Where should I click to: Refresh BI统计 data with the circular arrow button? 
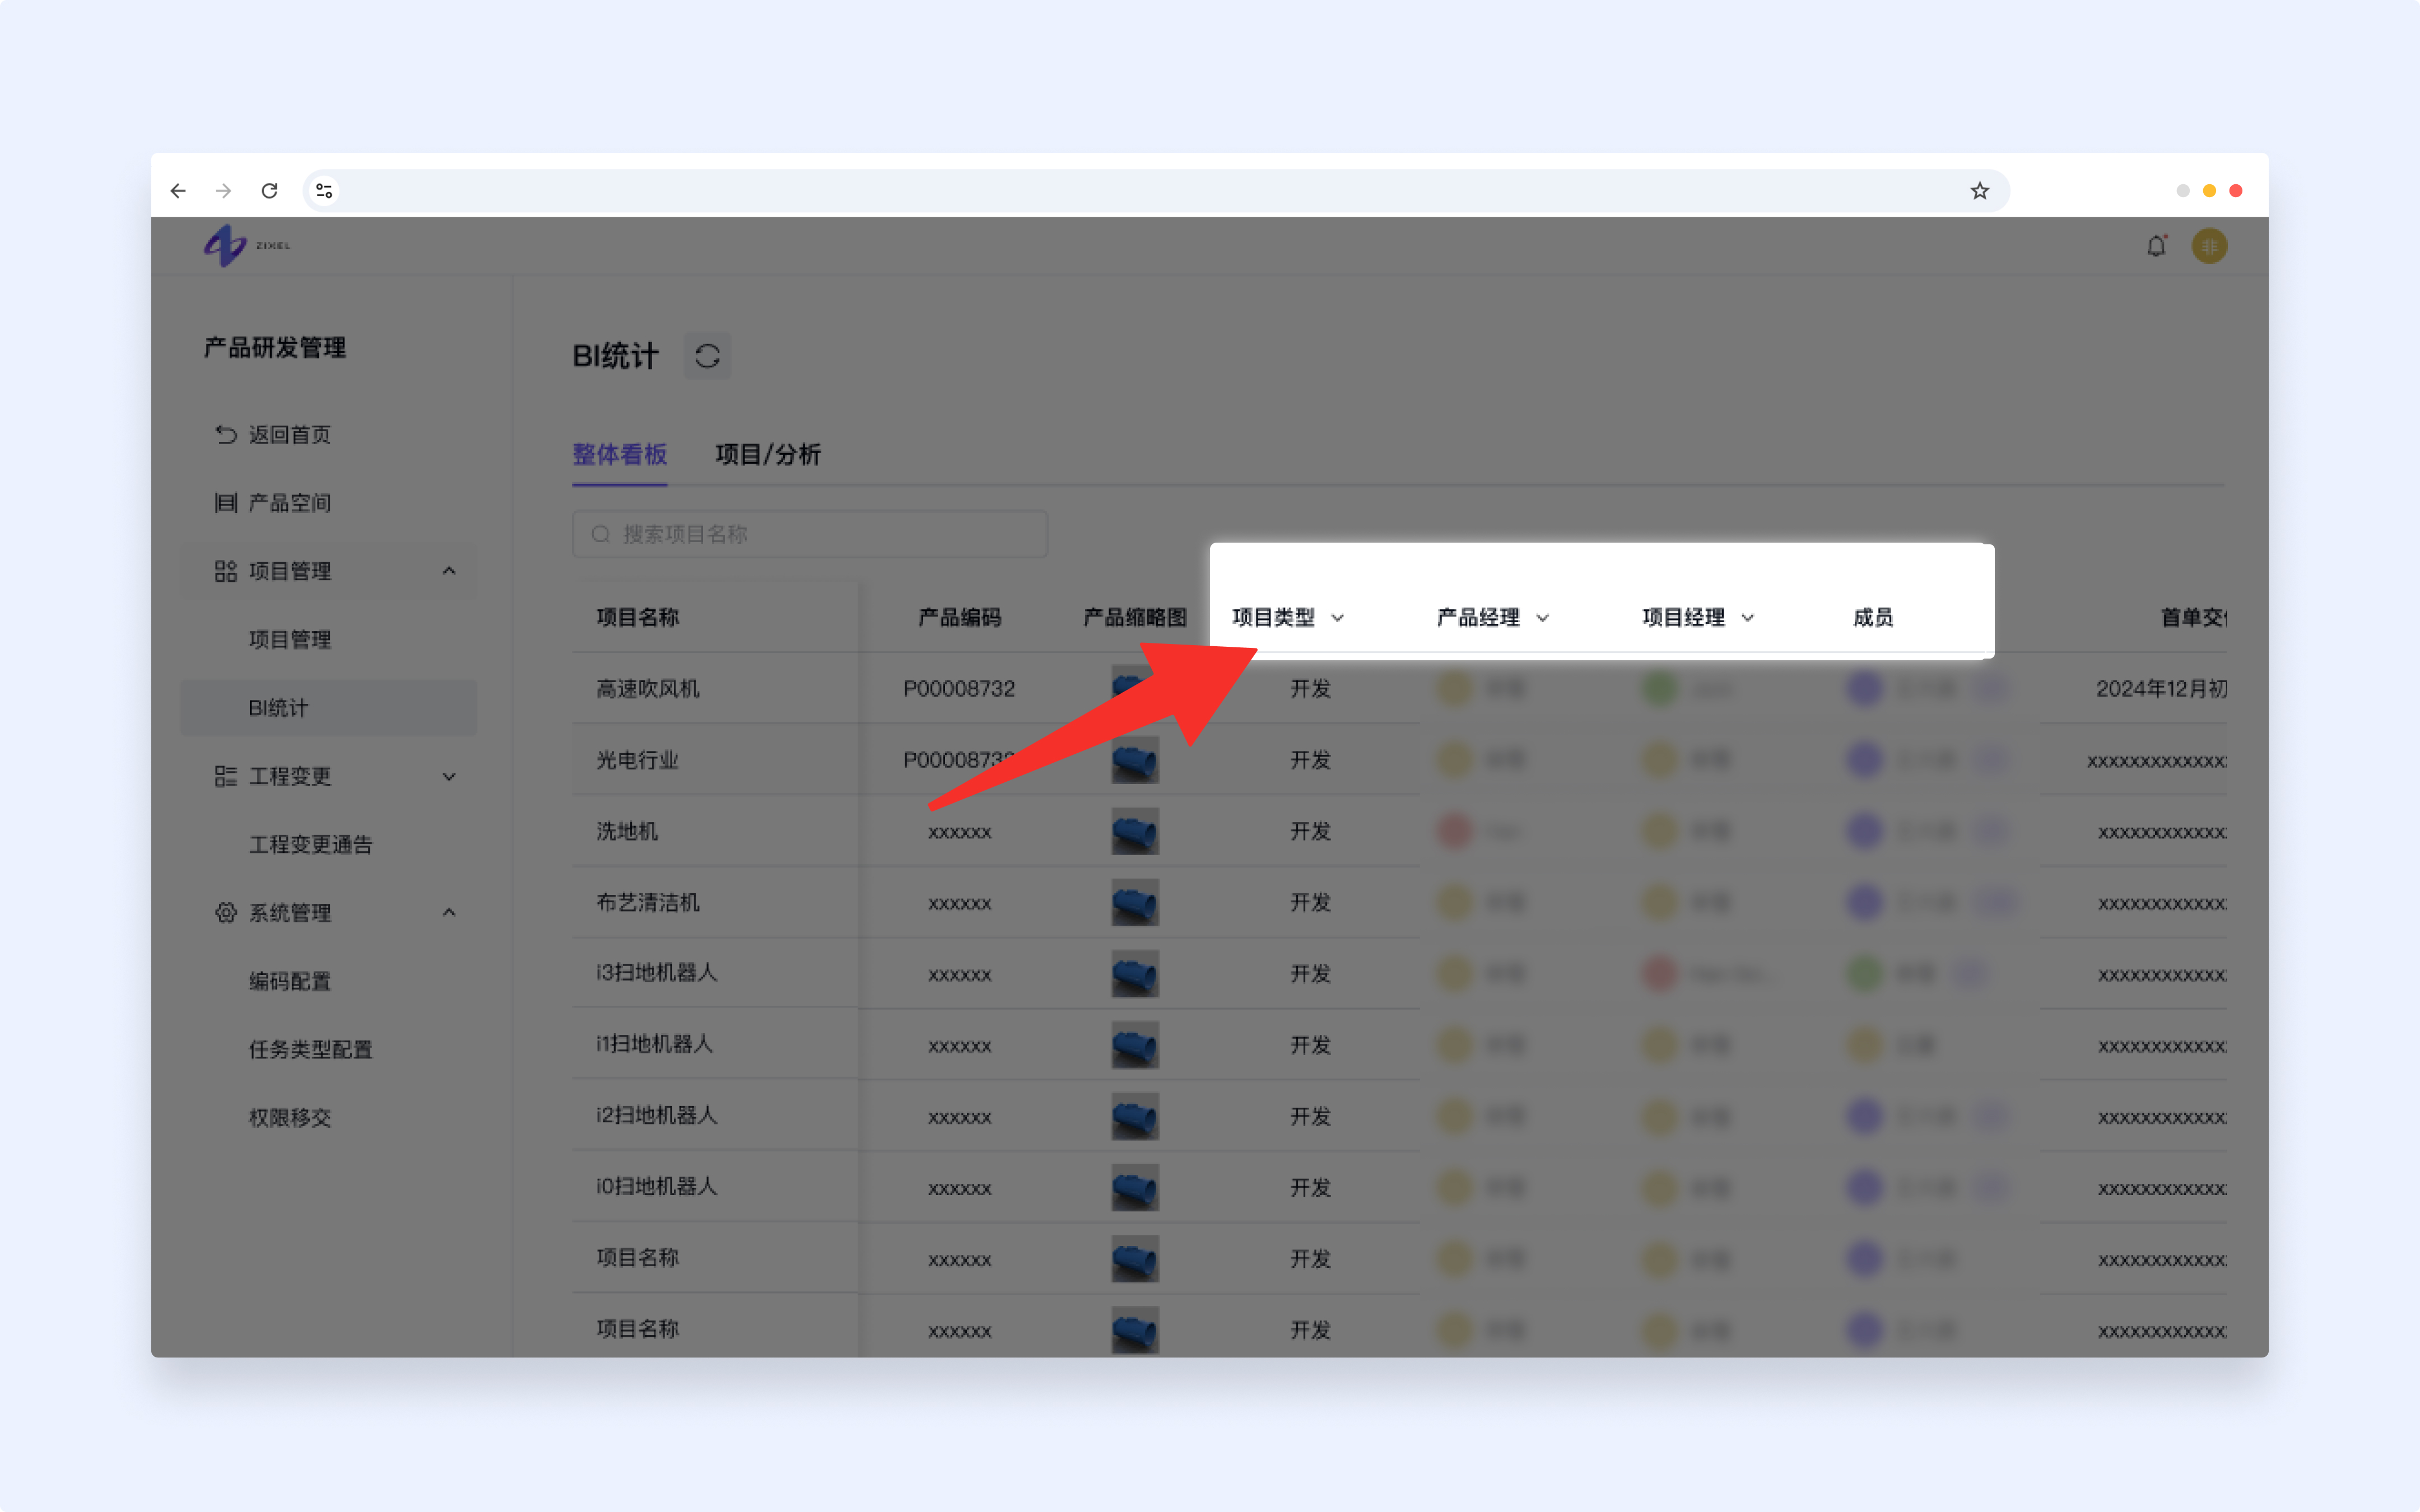(707, 356)
